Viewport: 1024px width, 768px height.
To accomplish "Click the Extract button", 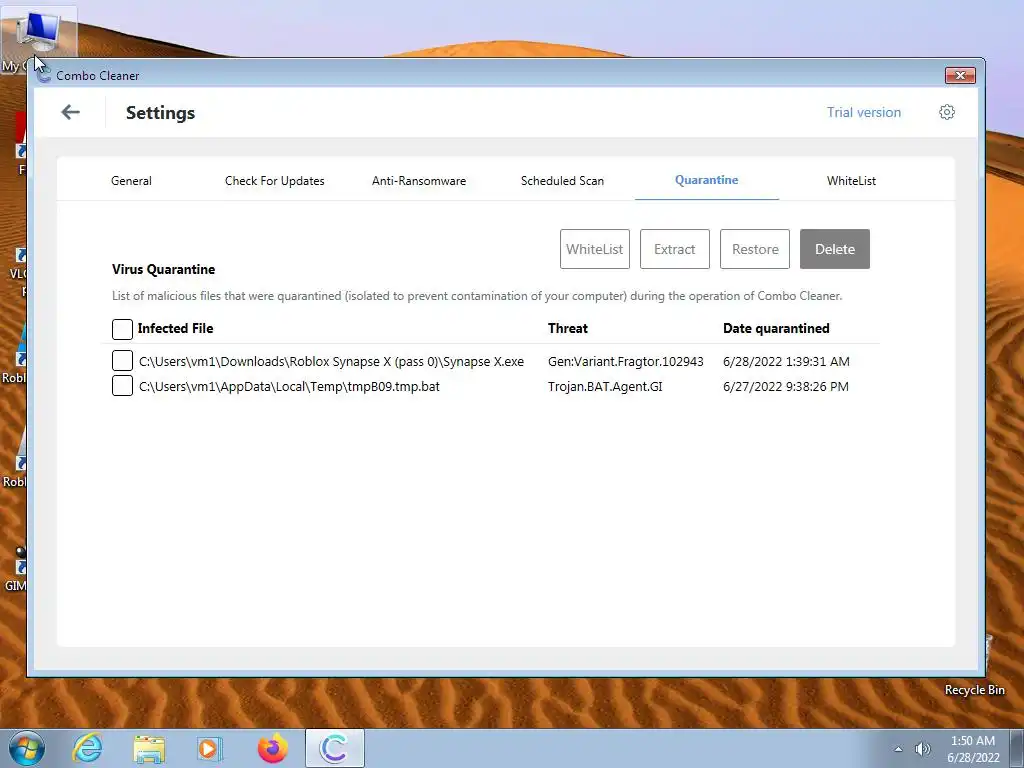I will [x=675, y=249].
